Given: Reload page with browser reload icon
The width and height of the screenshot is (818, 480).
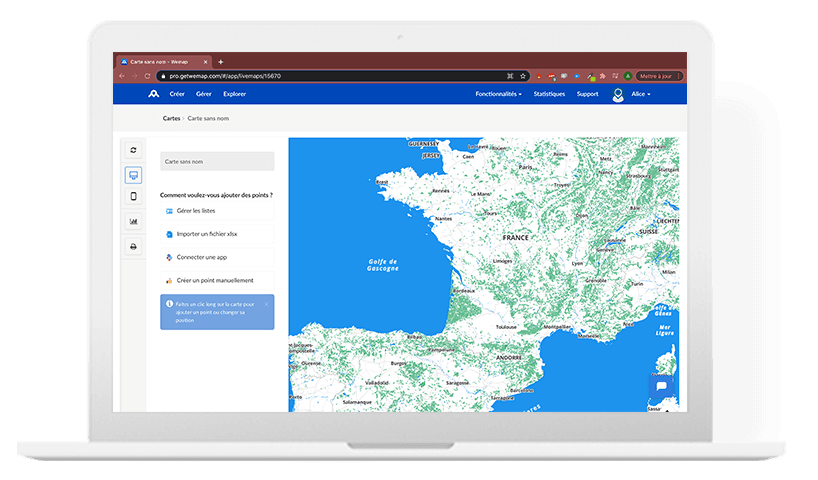Looking at the screenshot, I should [x=148, y=76].
